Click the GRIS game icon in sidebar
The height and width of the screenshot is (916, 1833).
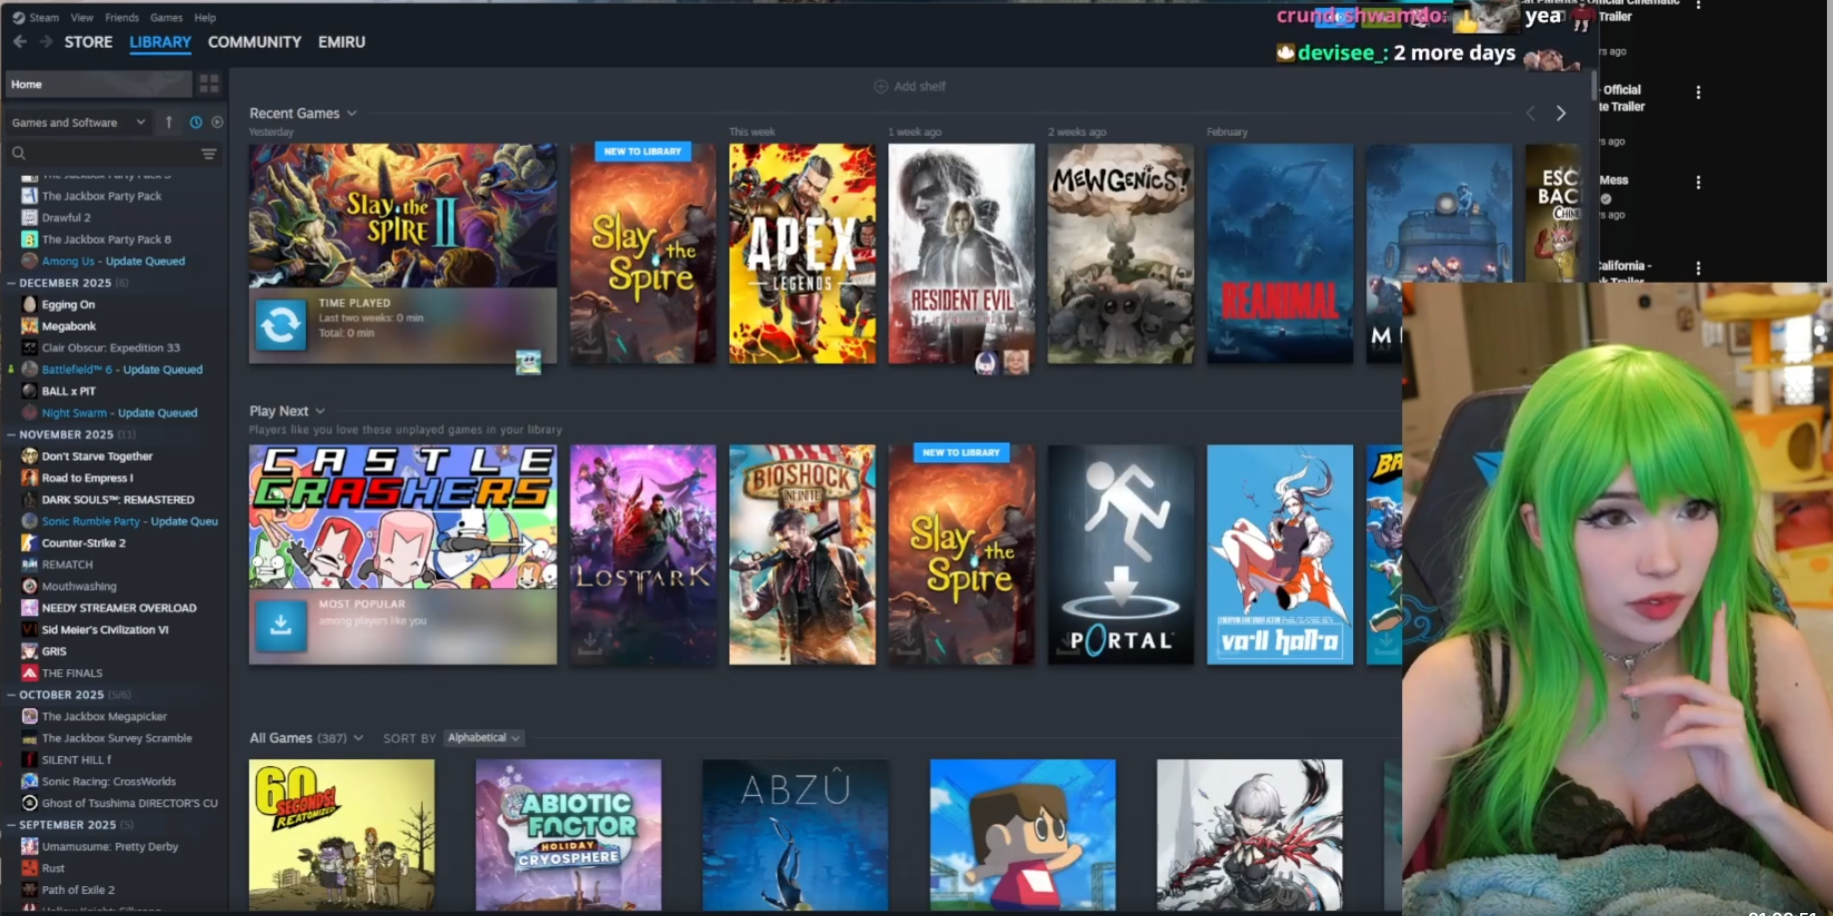click(29, 651)
